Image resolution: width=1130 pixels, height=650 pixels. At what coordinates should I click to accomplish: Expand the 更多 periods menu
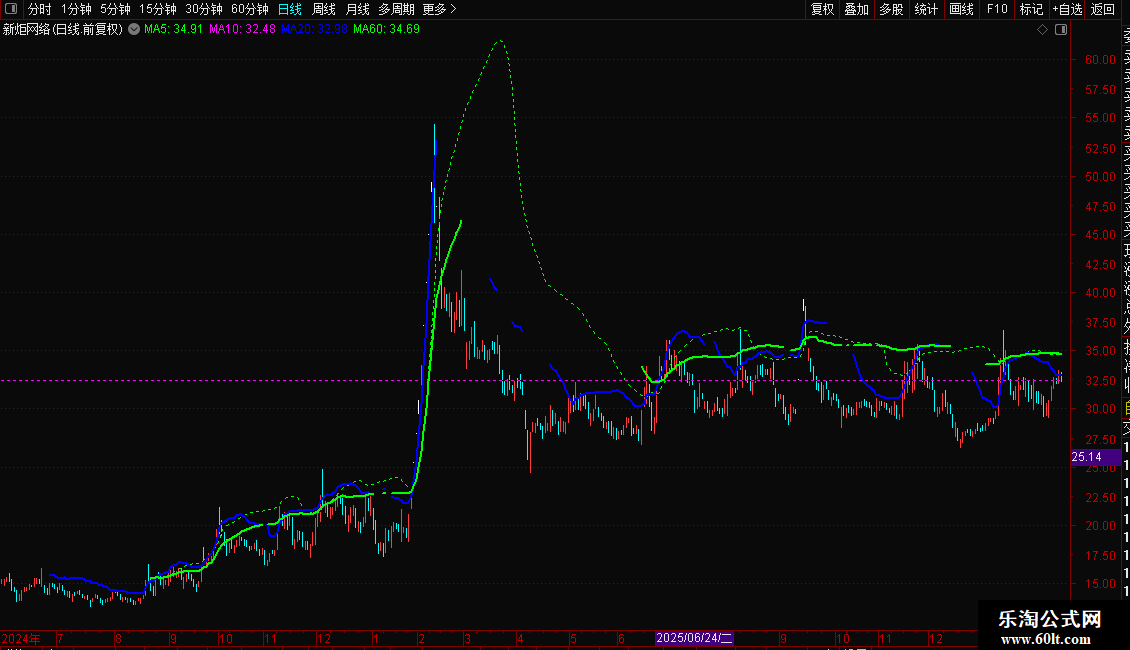pos(440,9)
